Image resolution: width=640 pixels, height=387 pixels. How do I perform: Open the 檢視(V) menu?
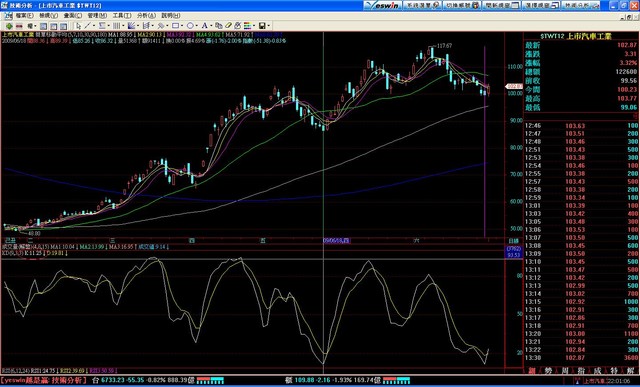coord(49,16)
